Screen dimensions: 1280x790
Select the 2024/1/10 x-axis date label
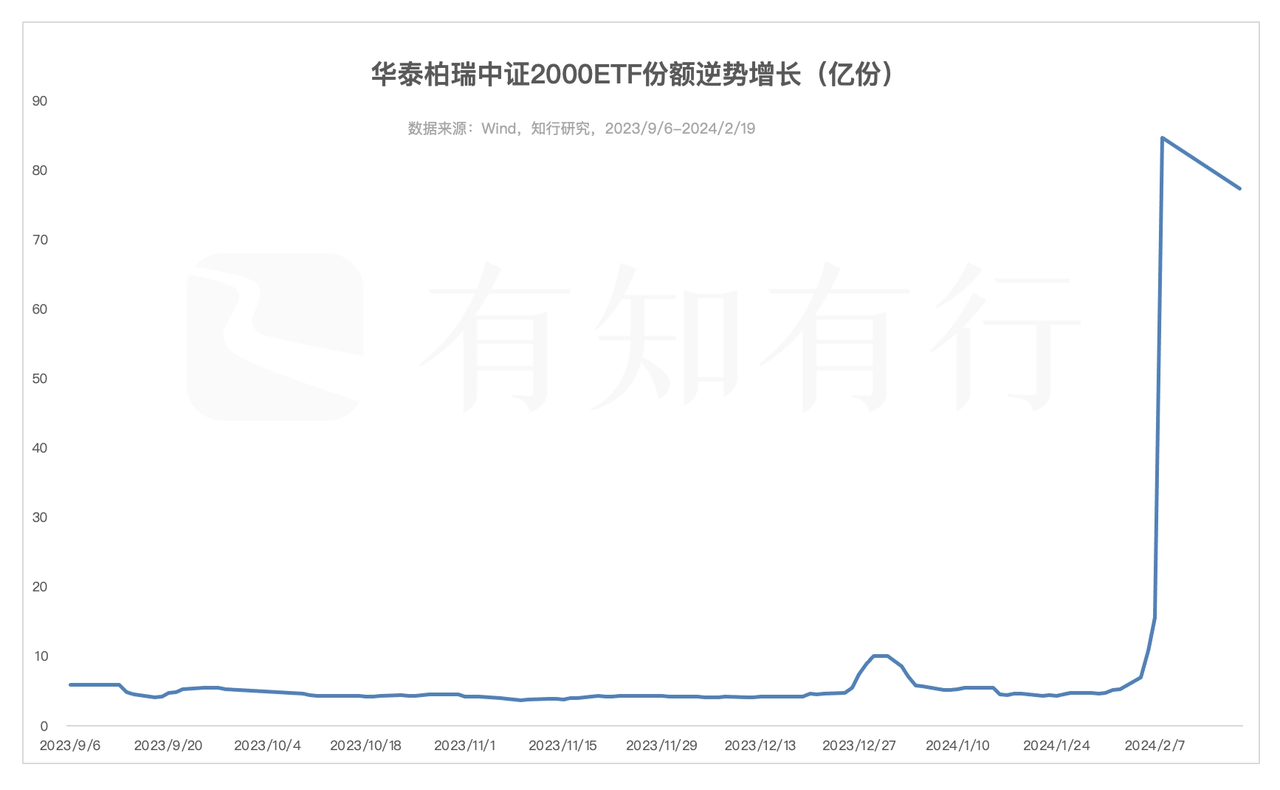(957, 745)
